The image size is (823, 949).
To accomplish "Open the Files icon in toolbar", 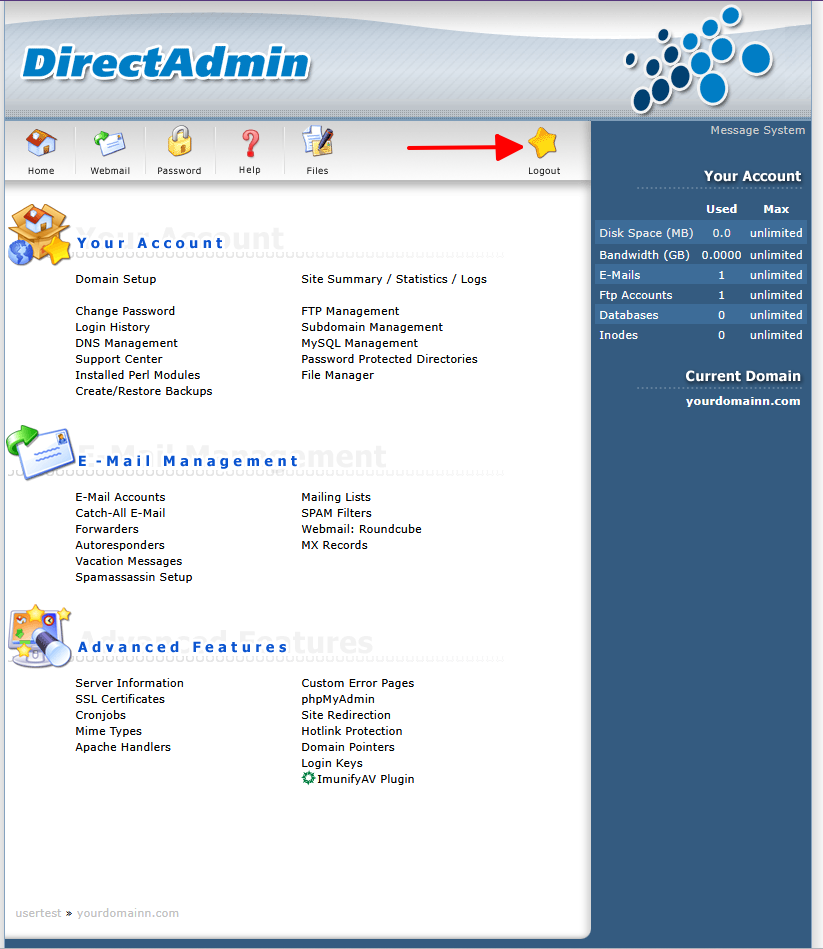I will (x=317, y=141).
